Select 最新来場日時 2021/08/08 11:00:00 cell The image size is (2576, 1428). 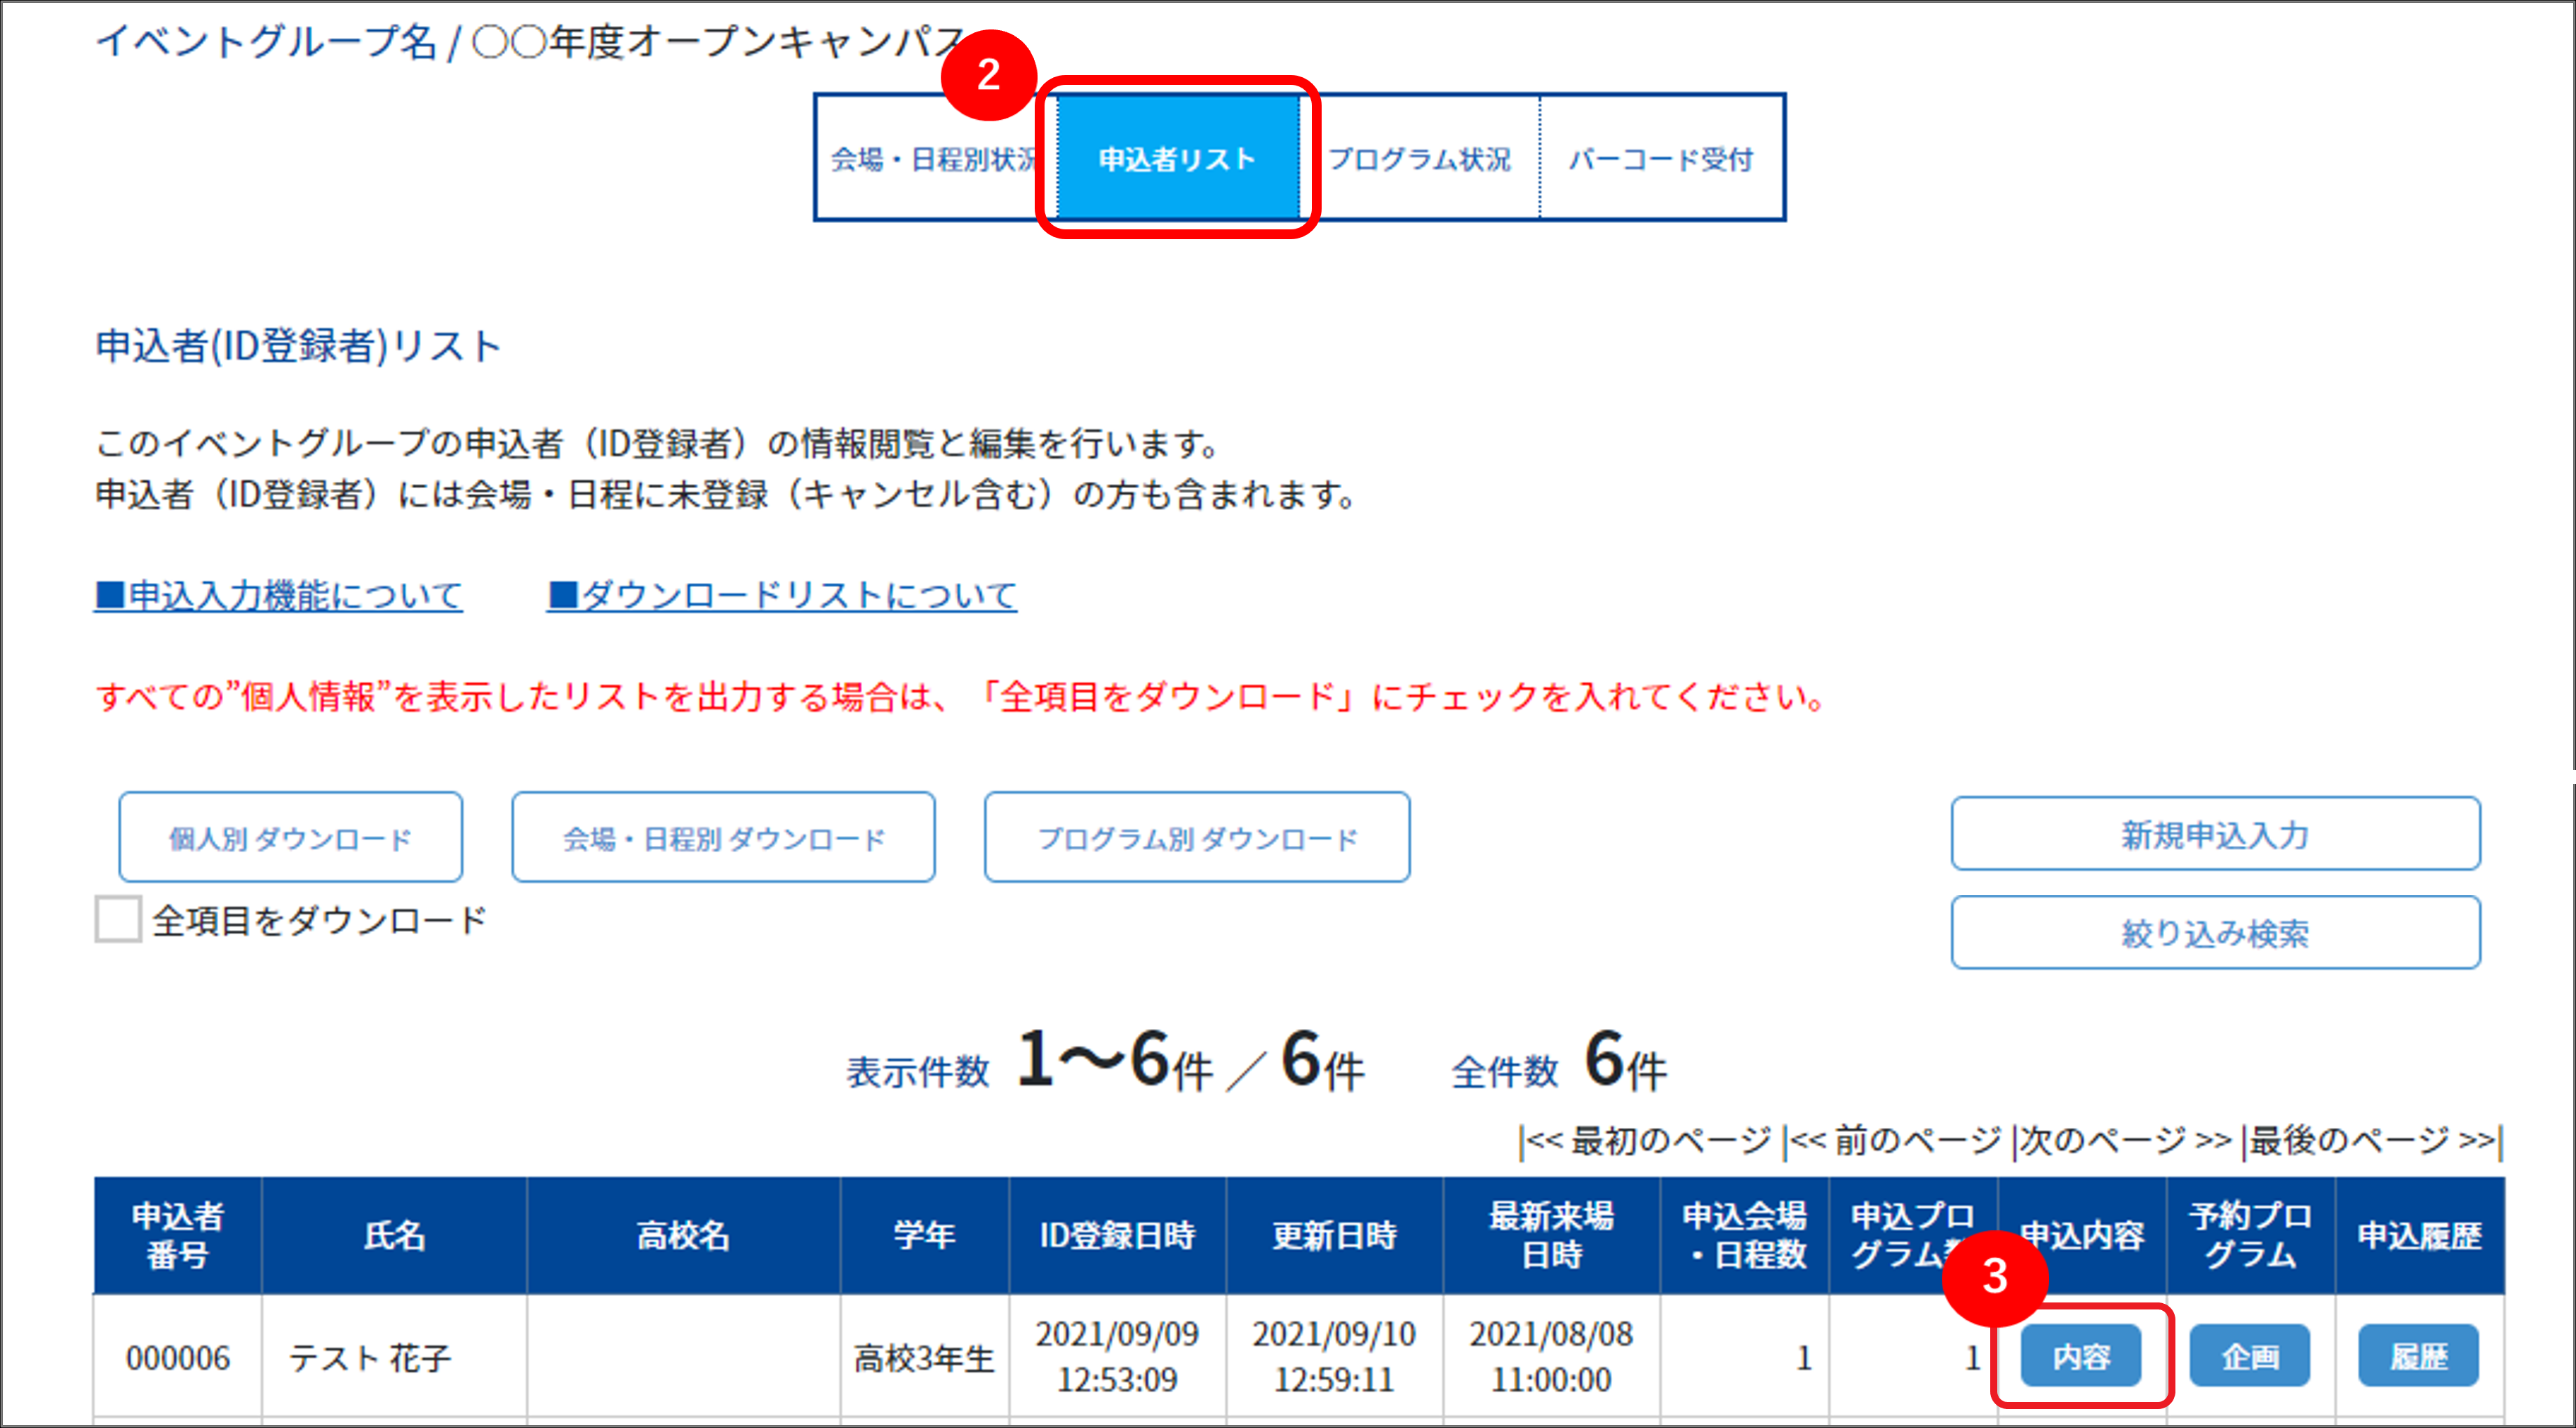click(1551, 1357)
